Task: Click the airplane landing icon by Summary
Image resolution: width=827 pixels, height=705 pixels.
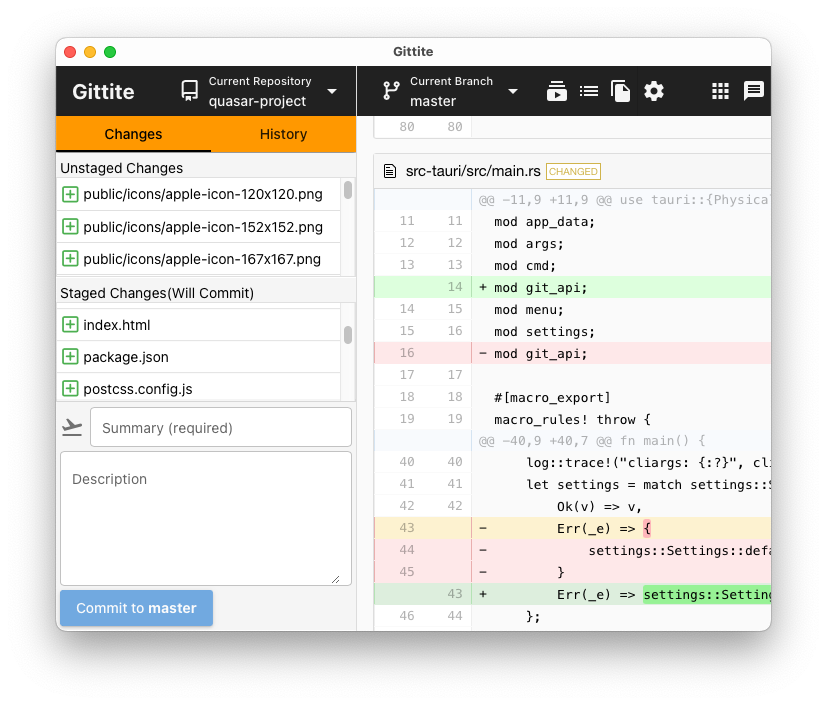Action: click(72, 427)
